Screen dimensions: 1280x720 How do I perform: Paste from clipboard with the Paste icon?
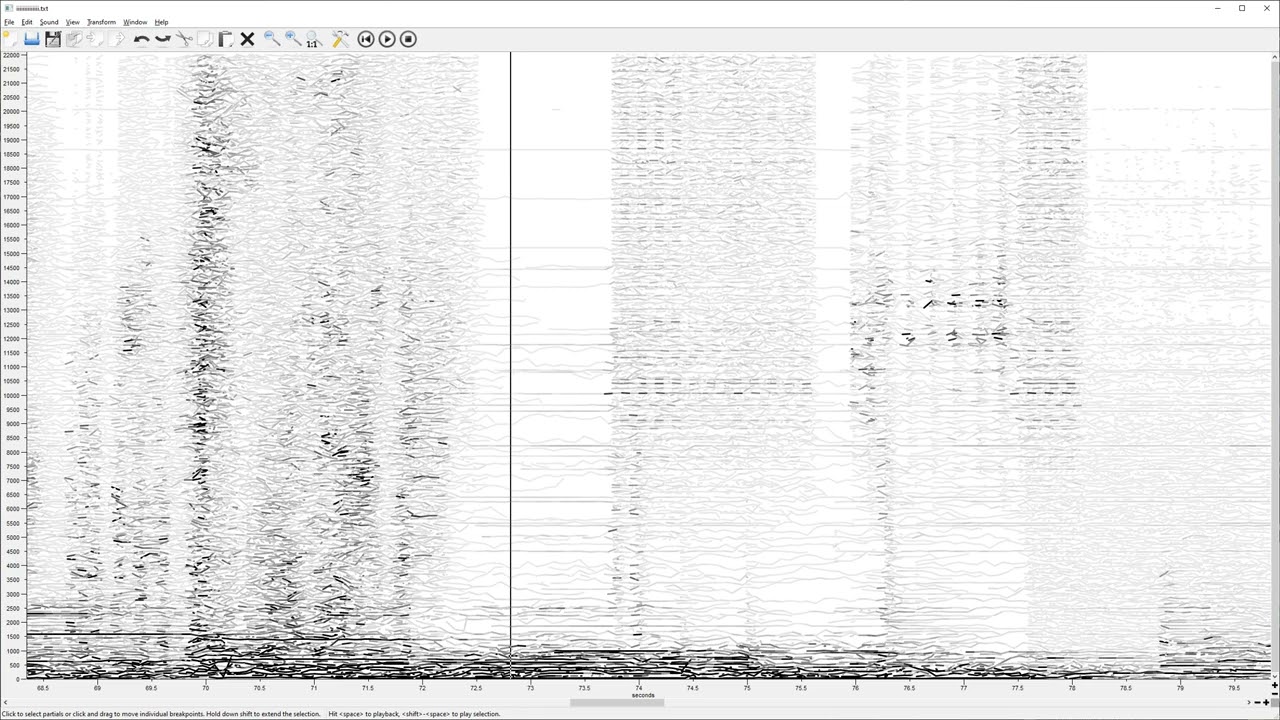tap(226, 39)
